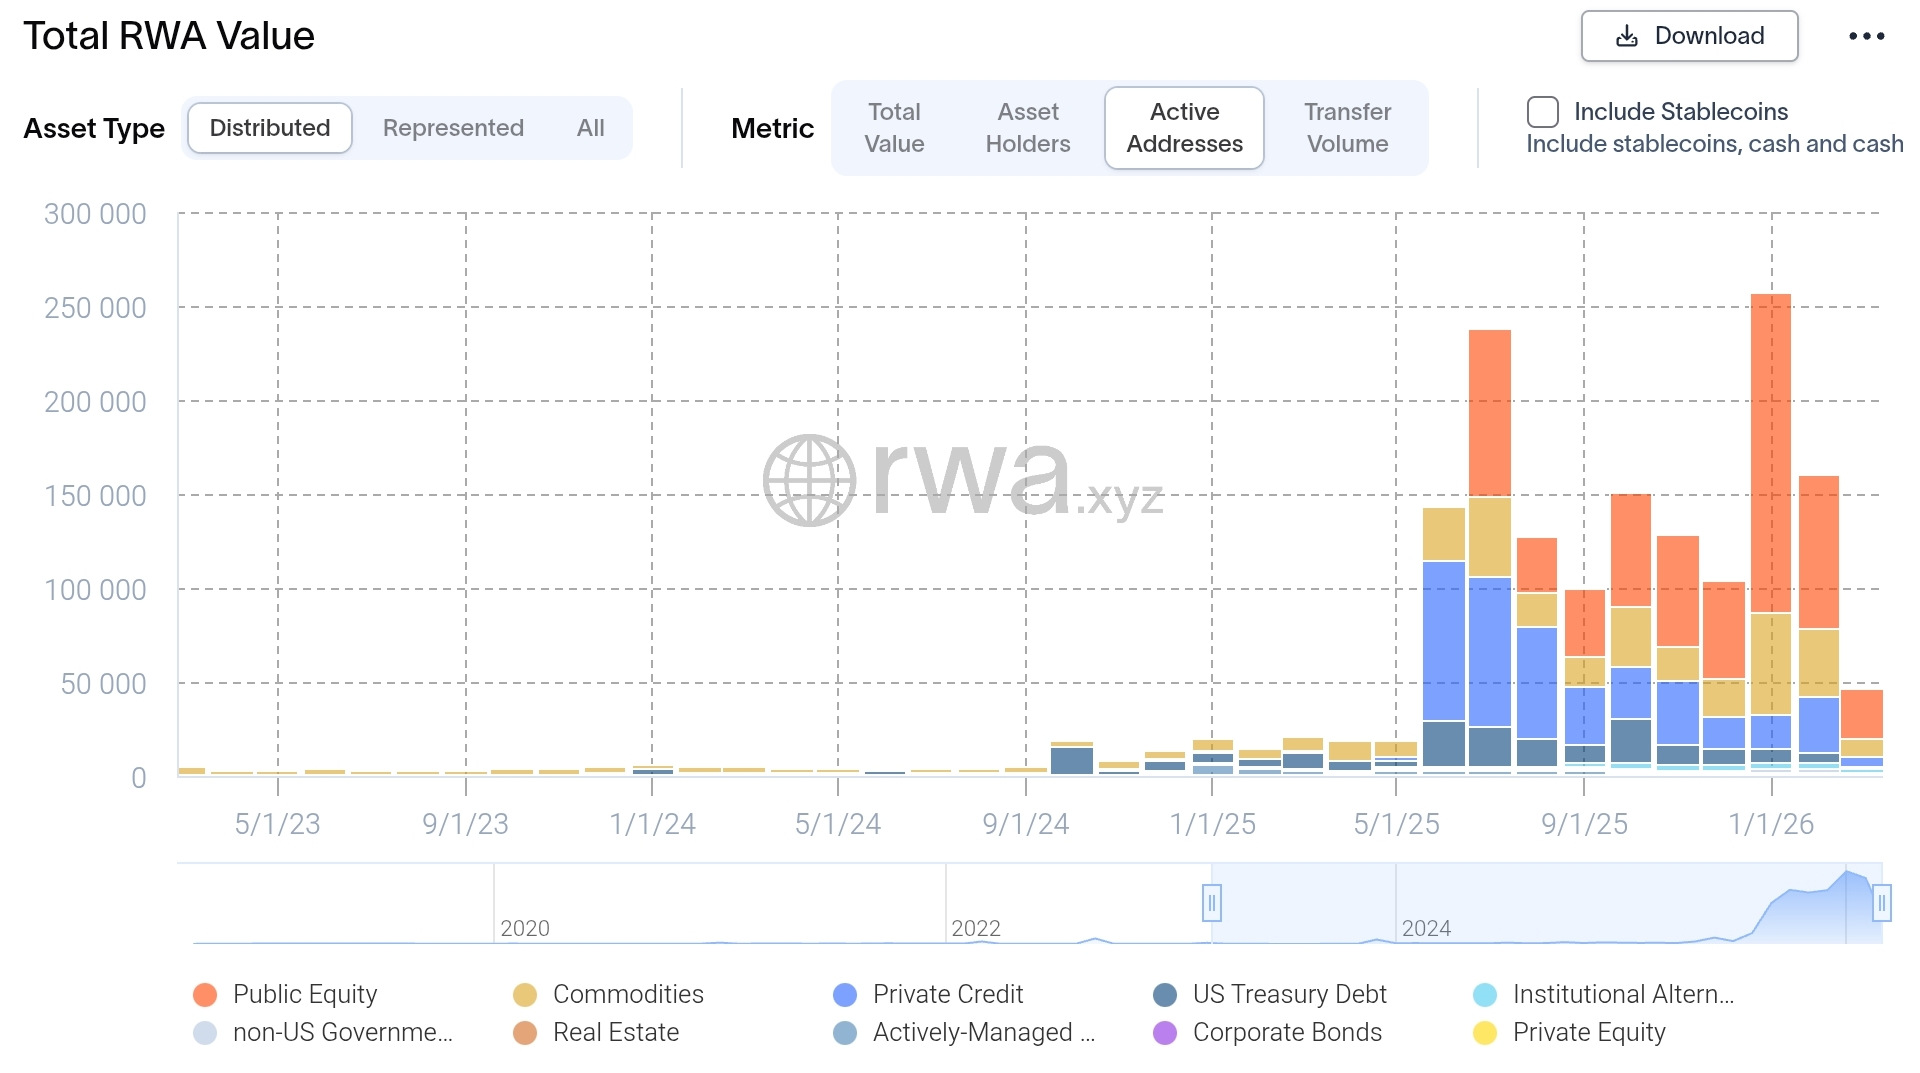
Task: Click right handle of time range slider
Action: (1881, 903)
